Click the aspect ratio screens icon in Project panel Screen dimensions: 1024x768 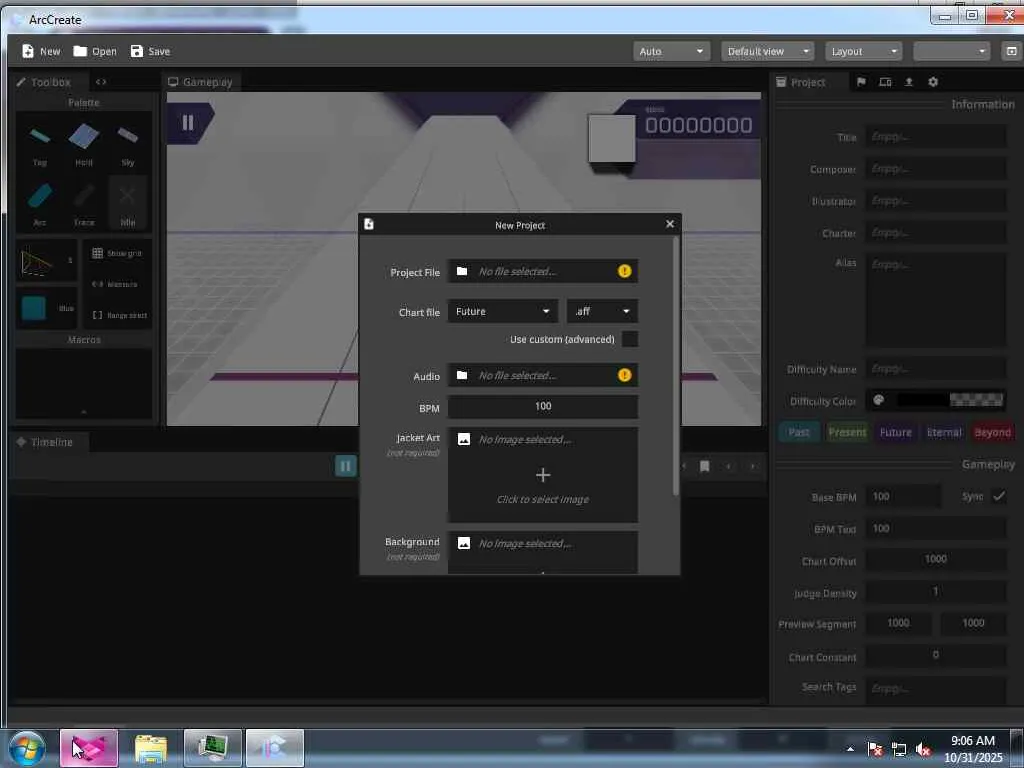[x=885, y=82]
